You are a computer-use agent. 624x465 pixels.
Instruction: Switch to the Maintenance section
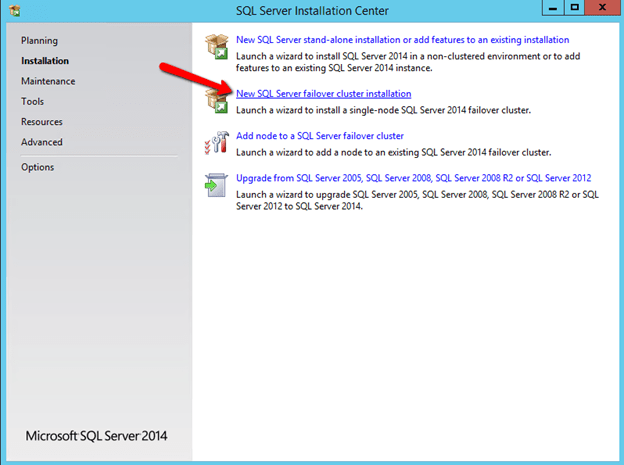(48, 81)
